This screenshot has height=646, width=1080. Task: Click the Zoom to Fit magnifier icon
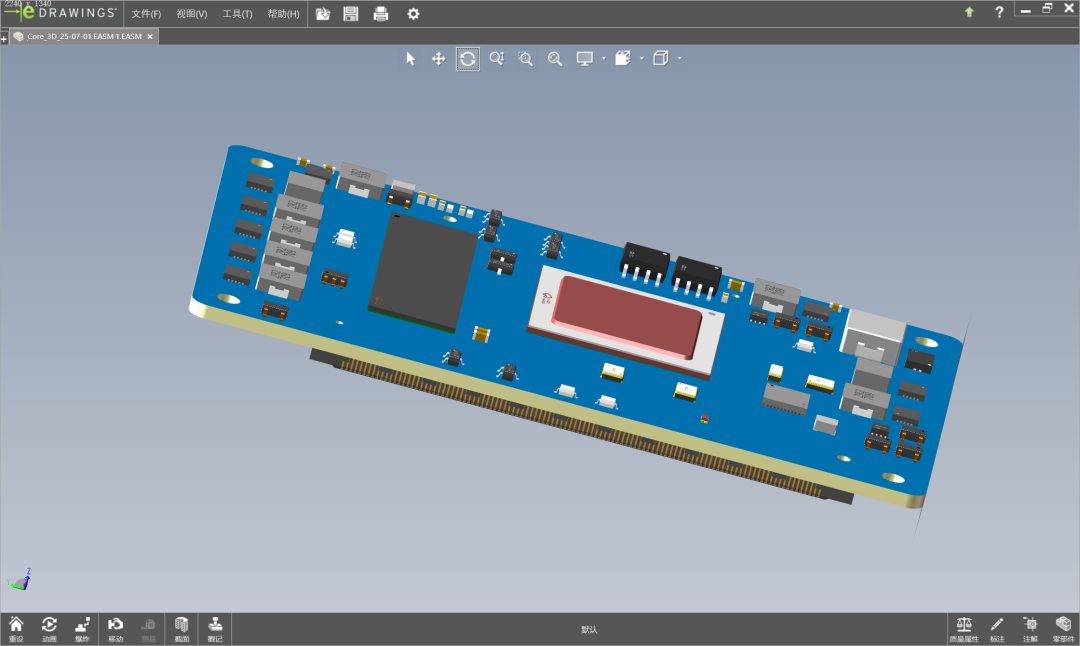tap(555, 59)
